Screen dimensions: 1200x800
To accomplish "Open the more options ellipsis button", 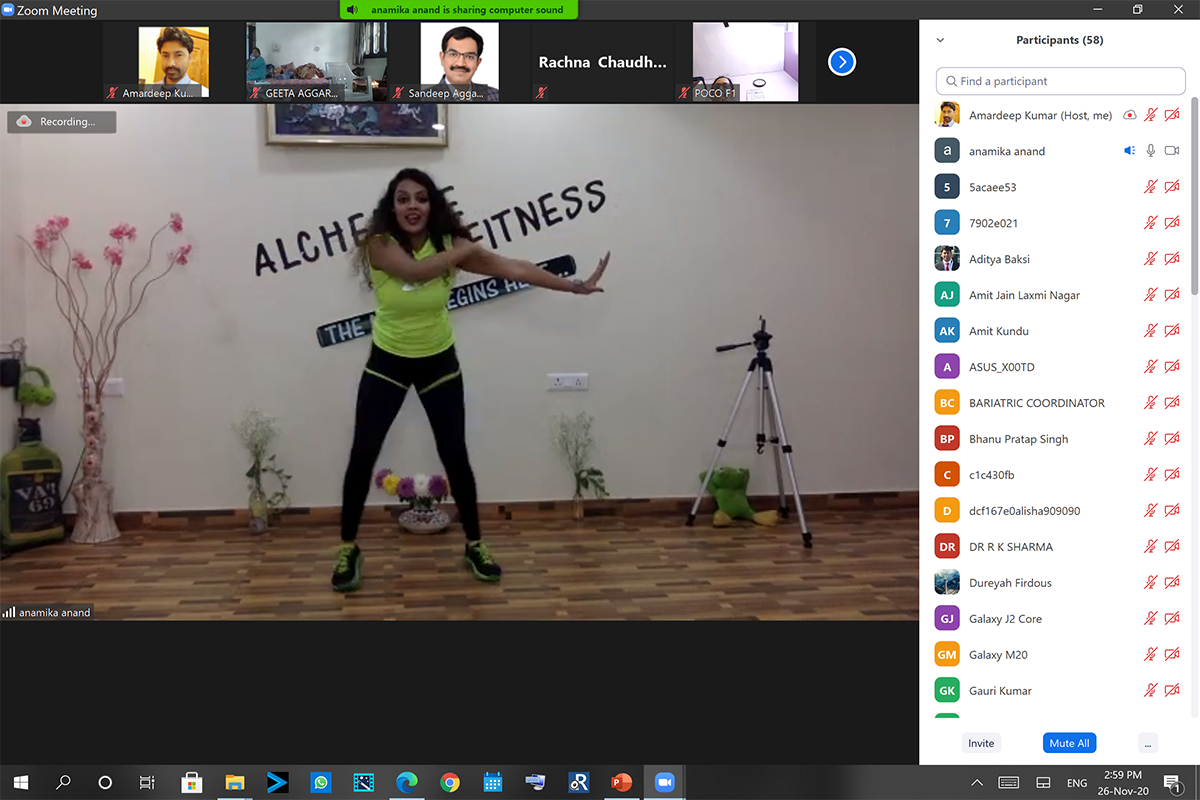I will click(1148, 743).
